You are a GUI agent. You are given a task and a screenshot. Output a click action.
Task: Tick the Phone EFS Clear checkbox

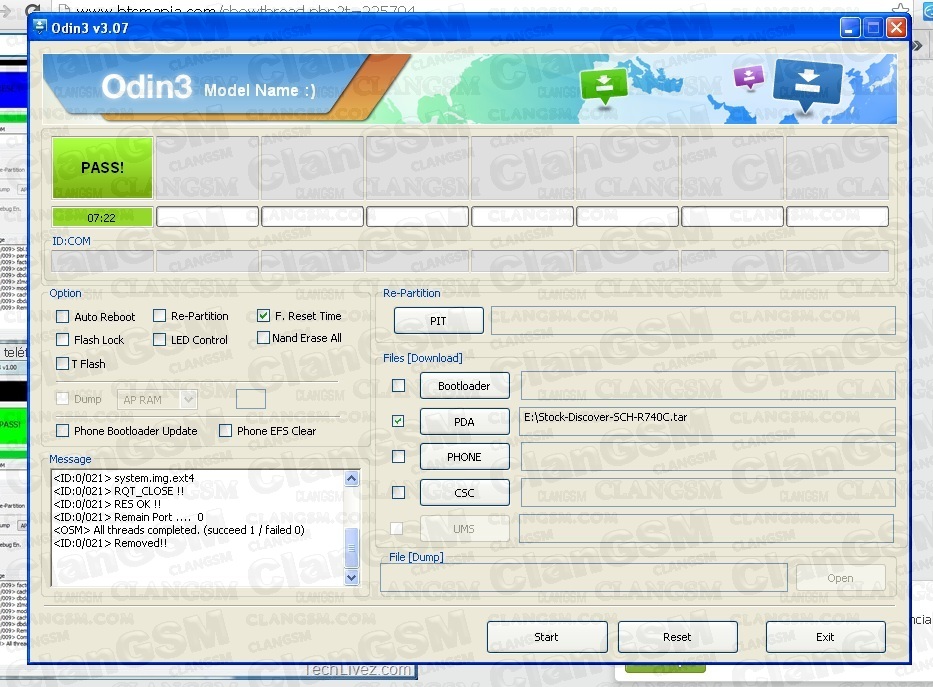[x=226, y=431]
